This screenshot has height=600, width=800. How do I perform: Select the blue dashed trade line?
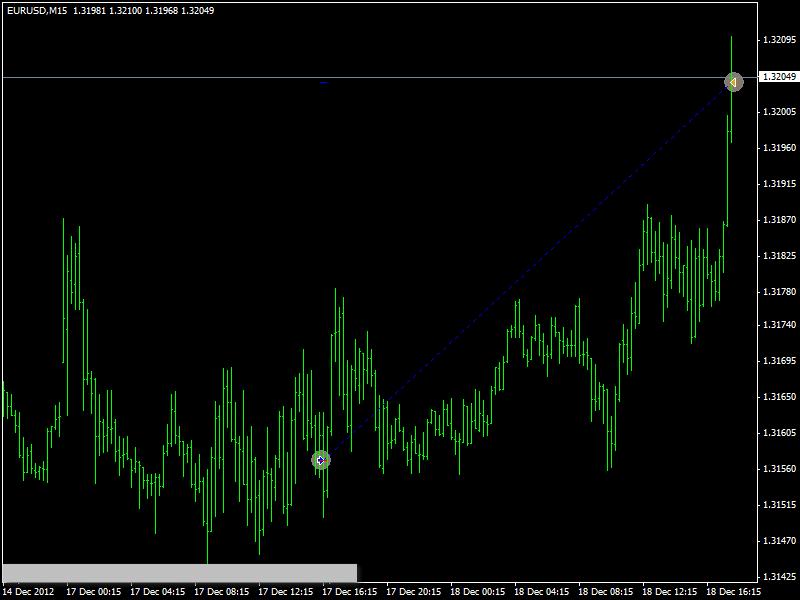pyautogui.click(x=527, y=271)
